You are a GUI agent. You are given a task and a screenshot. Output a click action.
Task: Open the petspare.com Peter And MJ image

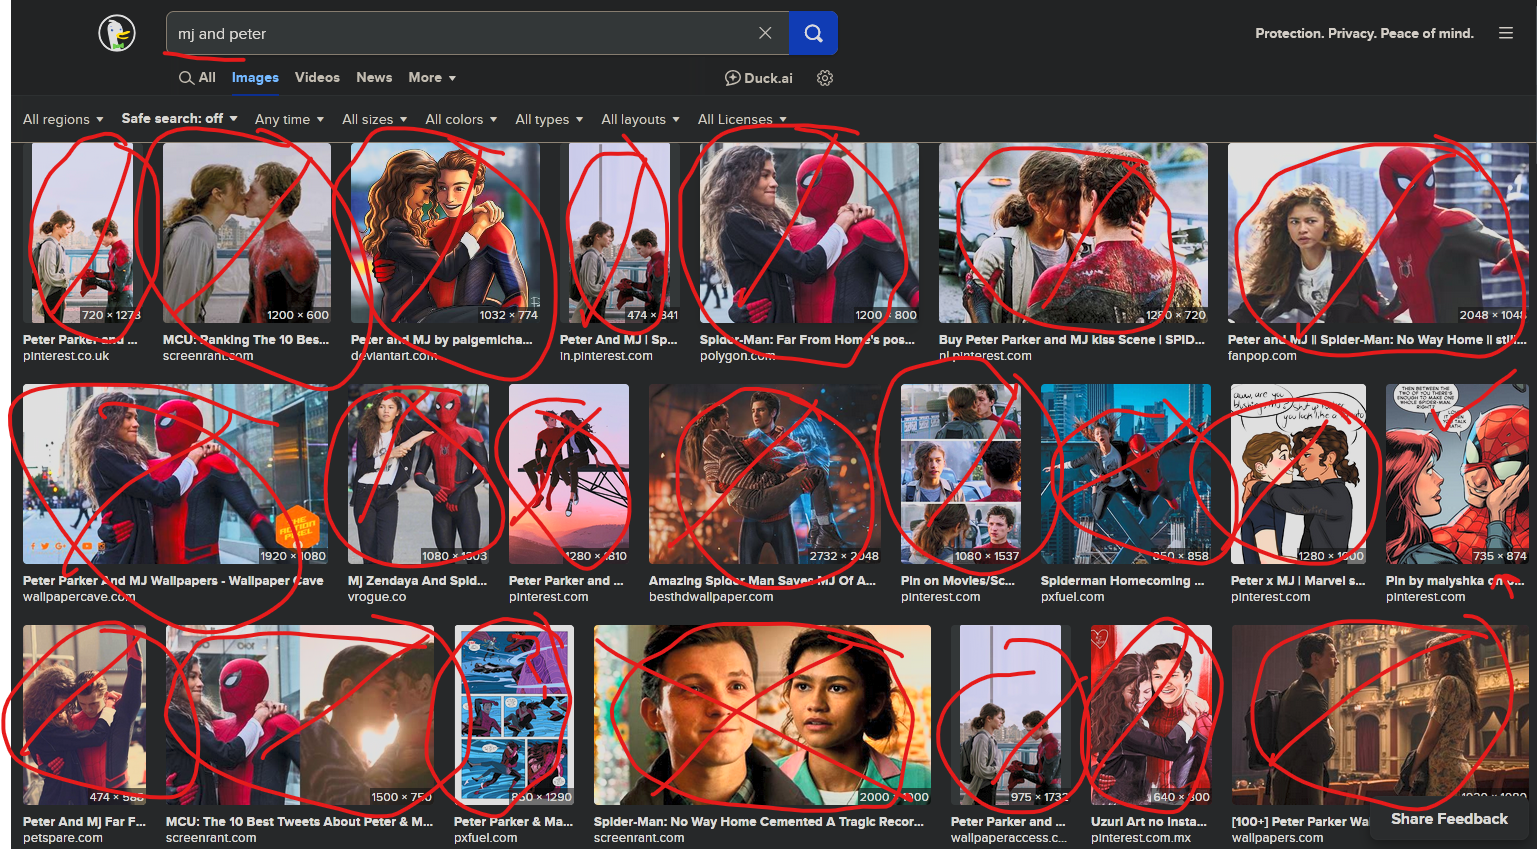84,715
